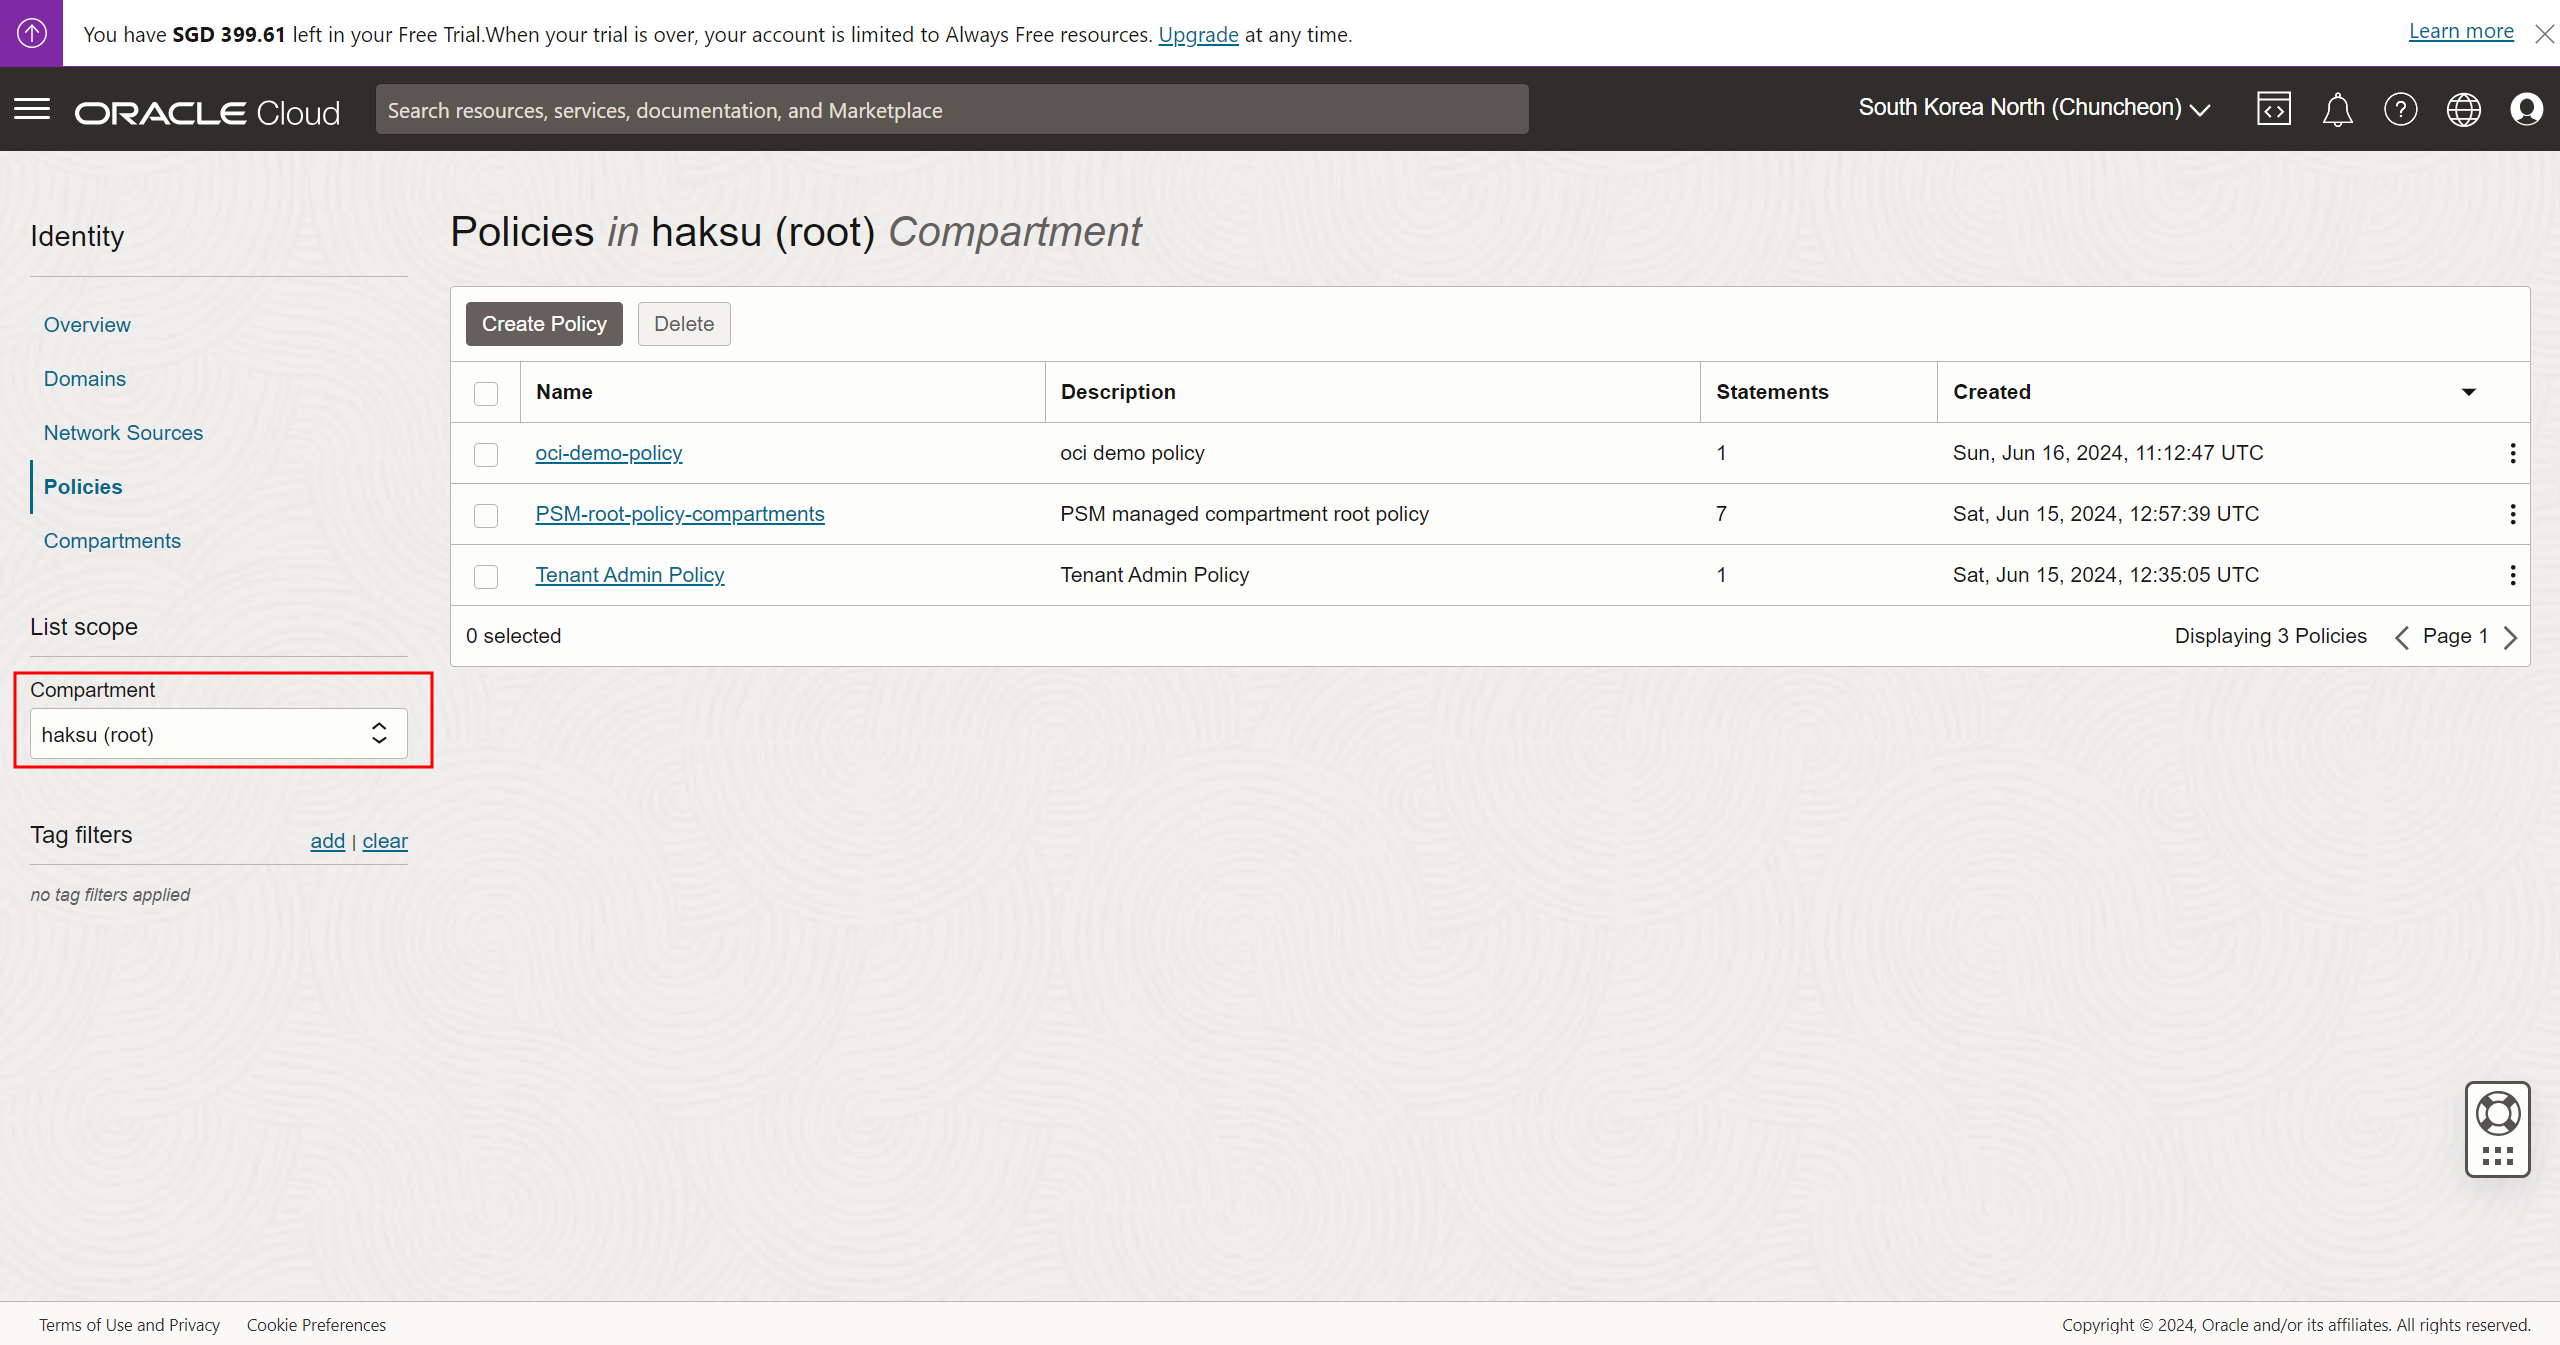Open the notifications bell
This screenshot has height=1345, width=2560.
[2337, 109]
